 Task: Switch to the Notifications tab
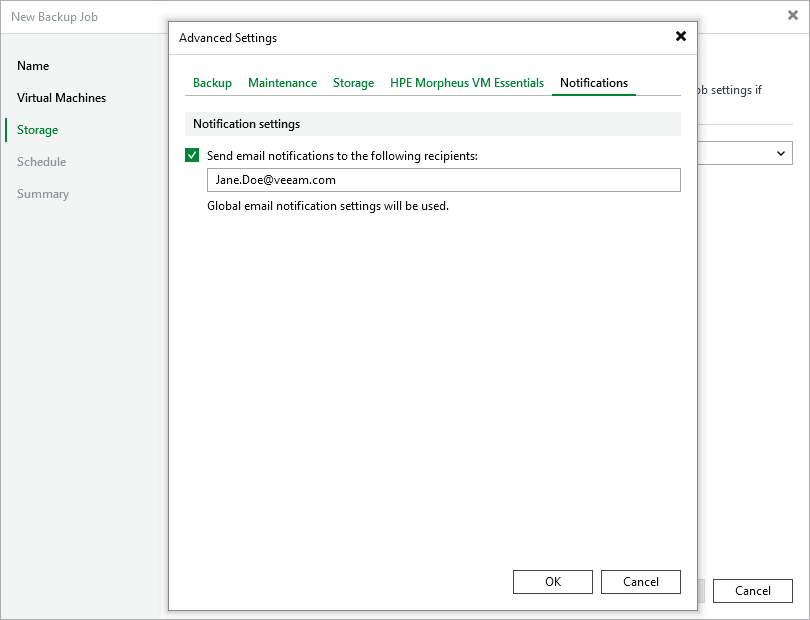(593, 83)
